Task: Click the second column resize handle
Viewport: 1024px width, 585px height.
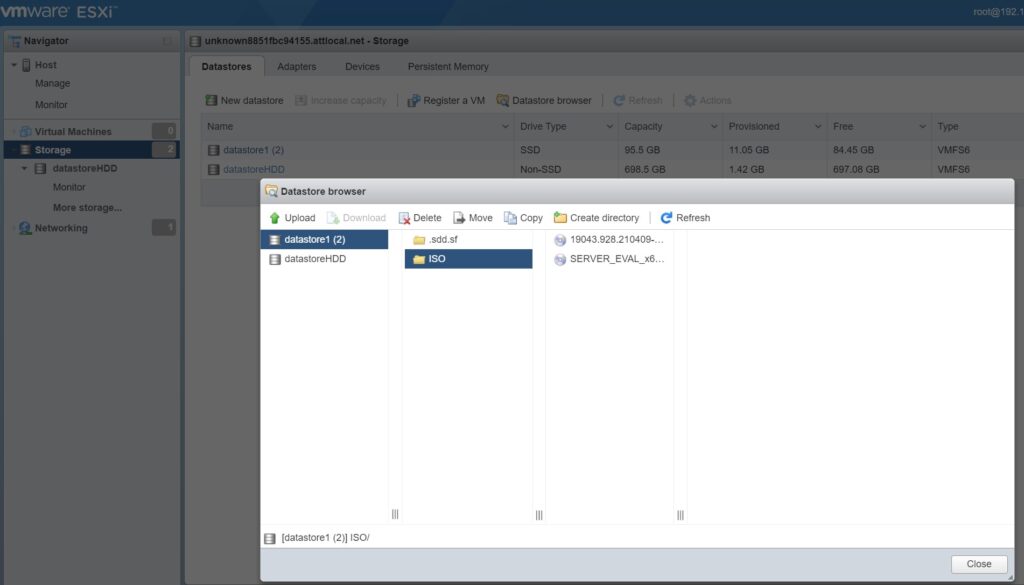Action: pyautogui.click(x=539, y=515)
